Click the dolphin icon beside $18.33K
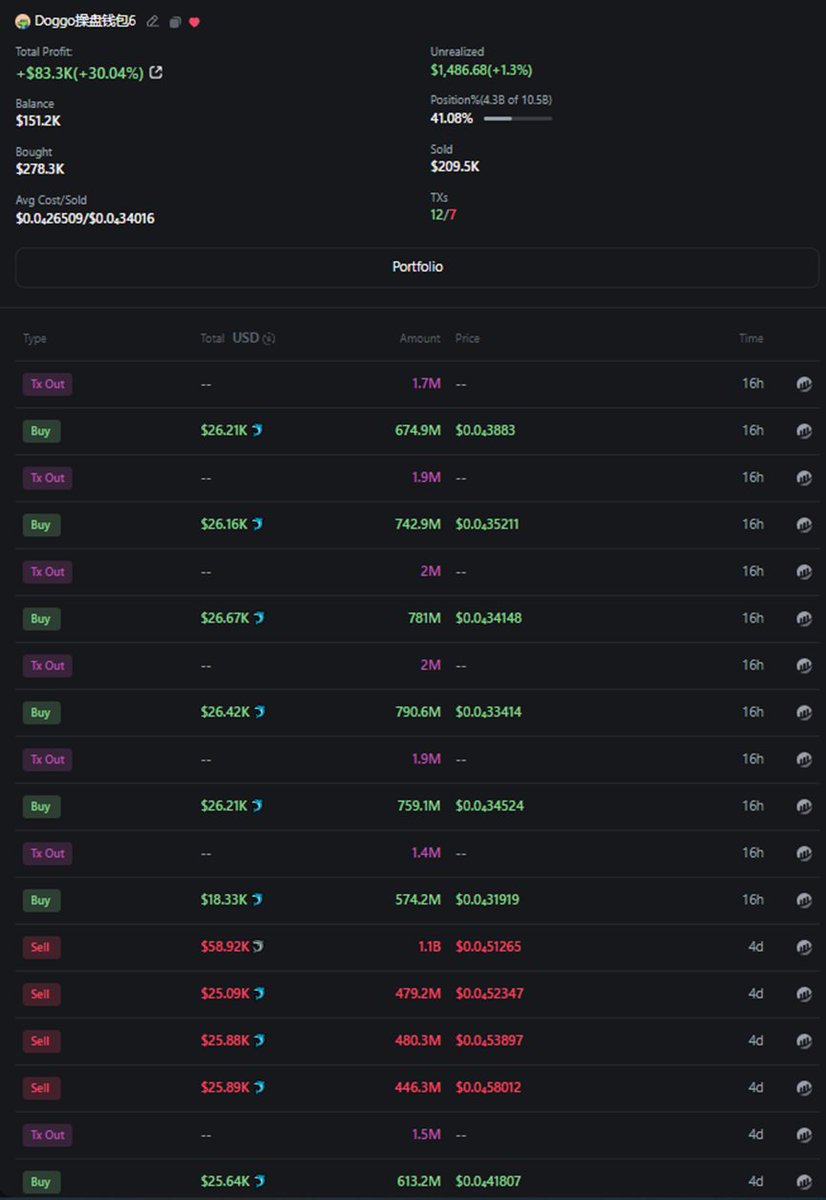 click(258, 900)
